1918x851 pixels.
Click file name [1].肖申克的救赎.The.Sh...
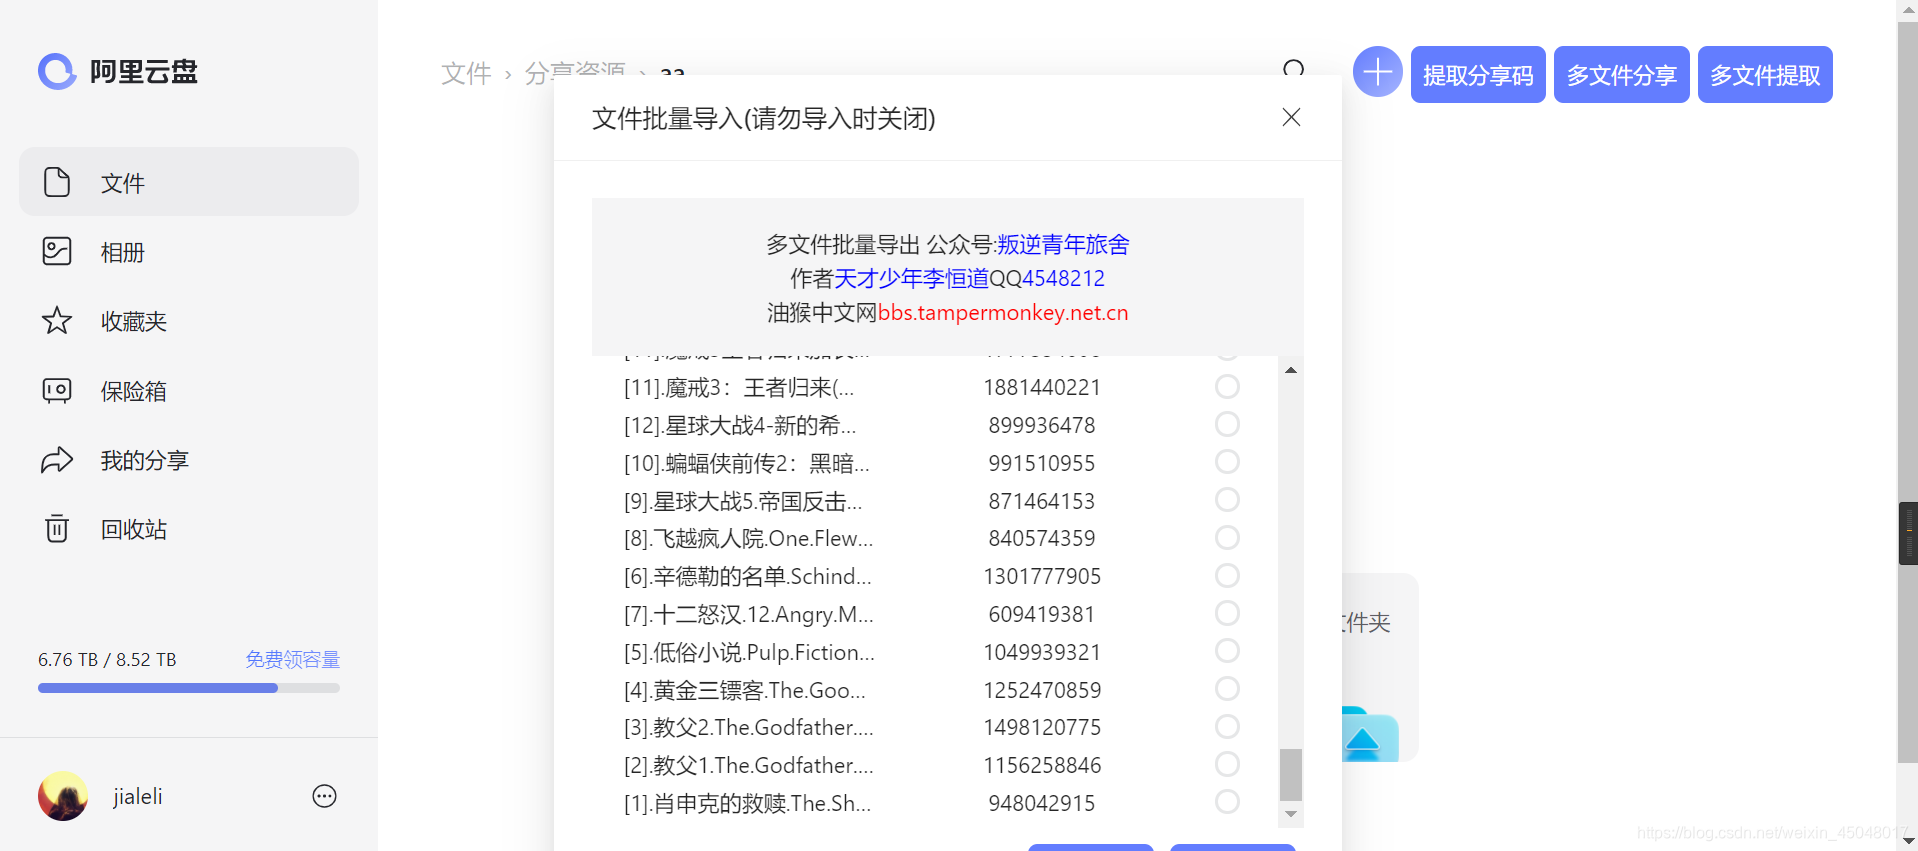point(748,803)
